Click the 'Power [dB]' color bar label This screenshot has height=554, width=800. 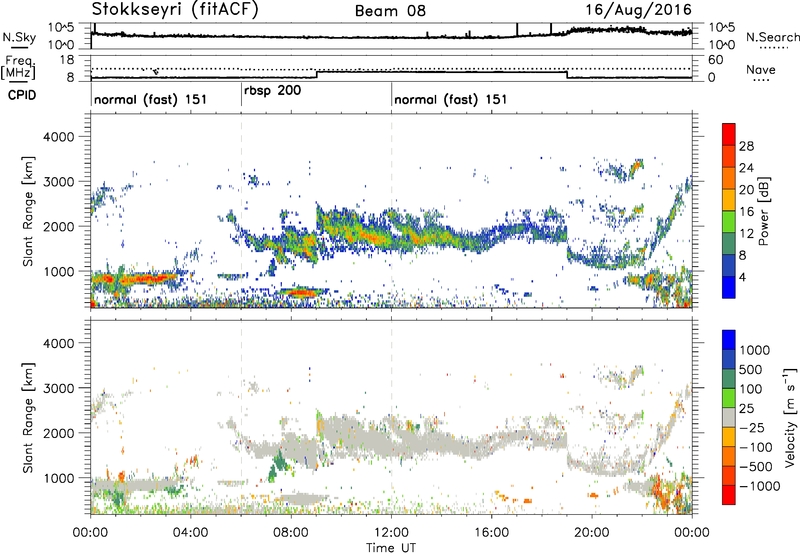[763, 211]
